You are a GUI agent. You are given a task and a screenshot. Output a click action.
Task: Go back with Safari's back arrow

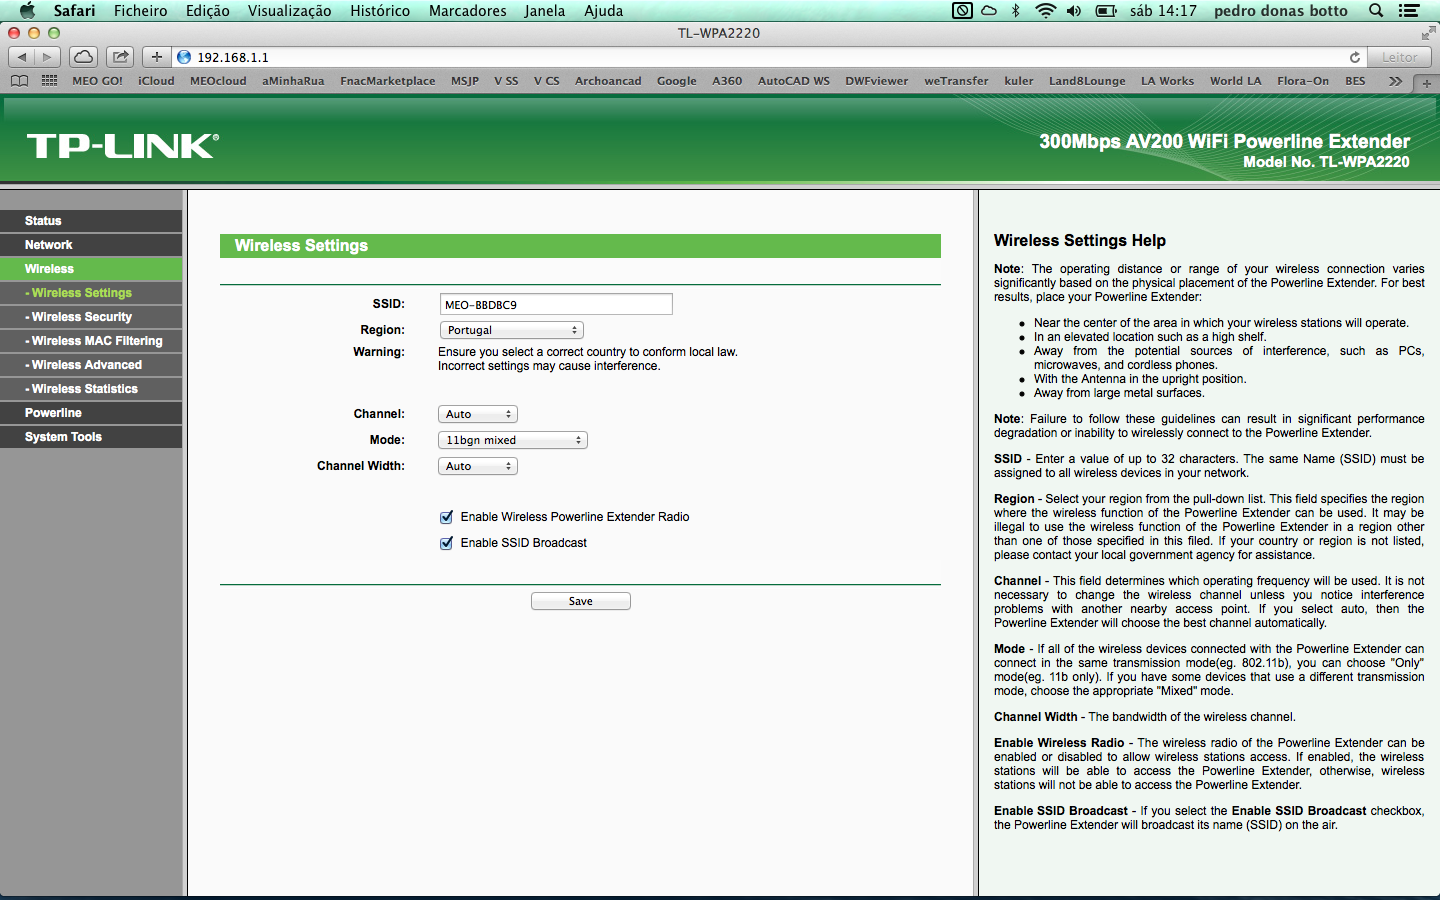pyautogui.click(x=22, y=57)
